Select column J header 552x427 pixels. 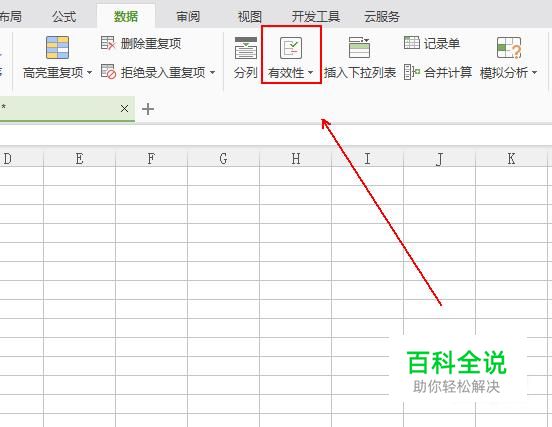coord(439,159)
